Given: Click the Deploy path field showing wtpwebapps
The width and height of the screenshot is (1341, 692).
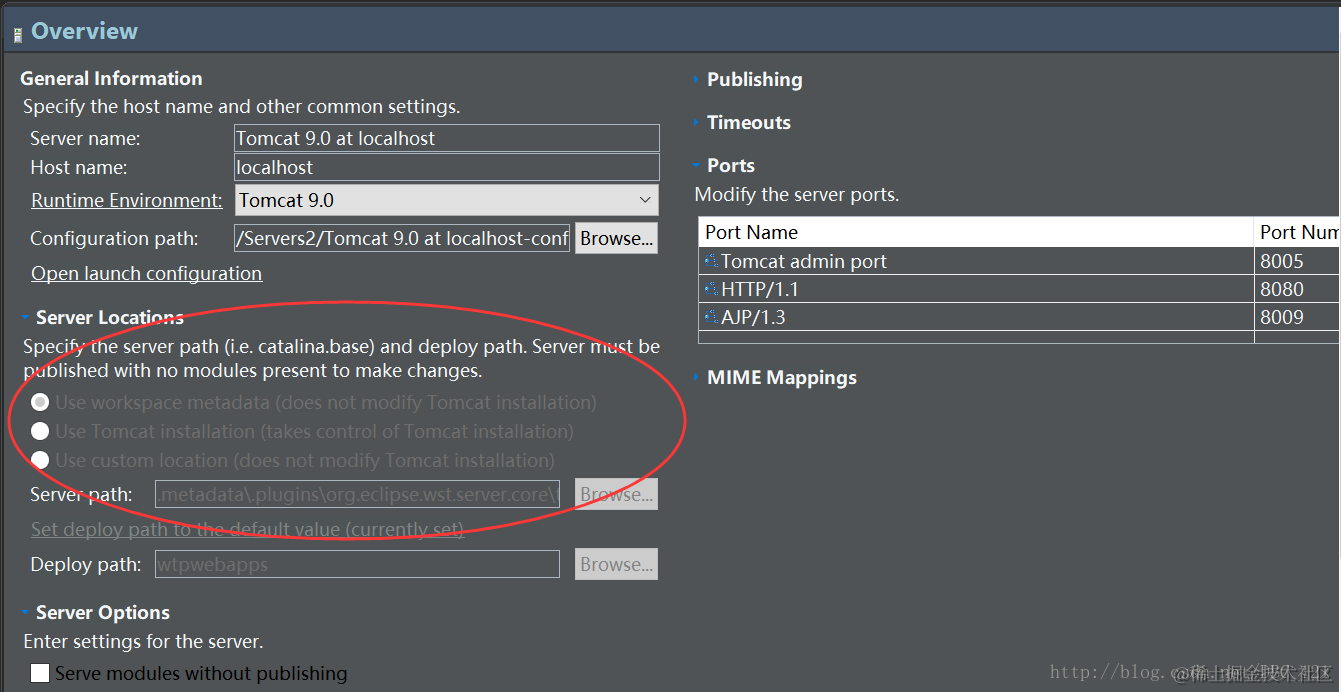Looking at the screenshot, I should coord(357,564).
